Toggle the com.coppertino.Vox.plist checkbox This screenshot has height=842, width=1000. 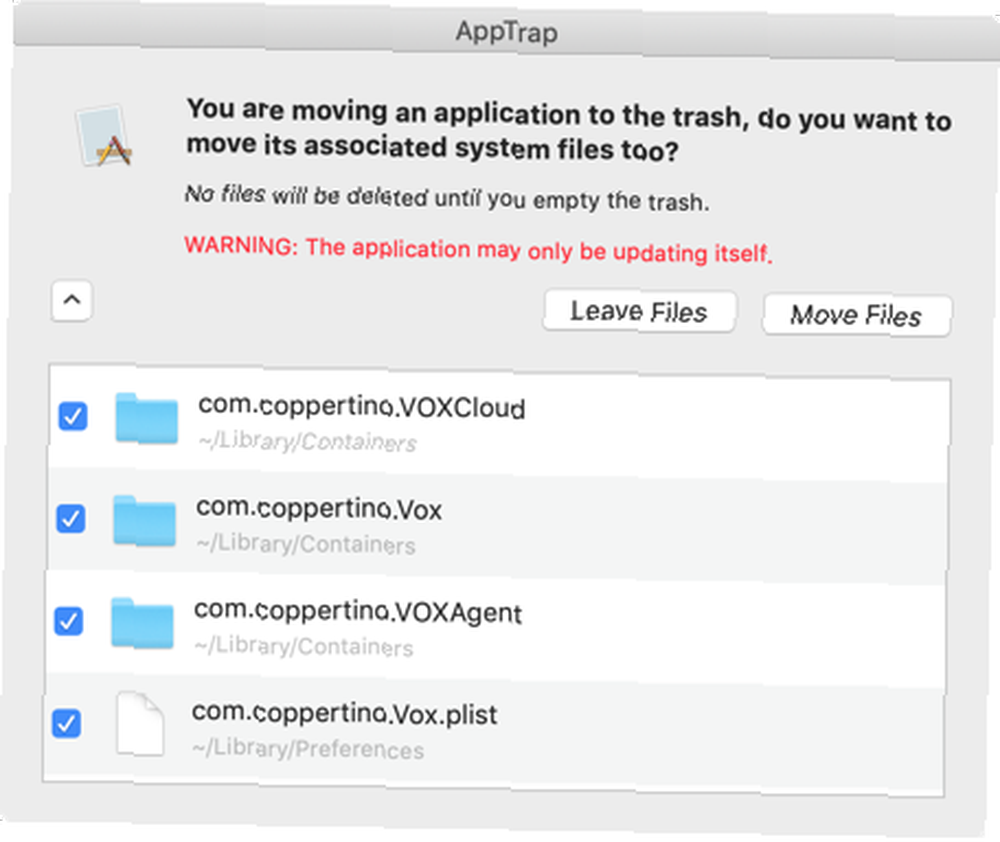coord(66,723)
